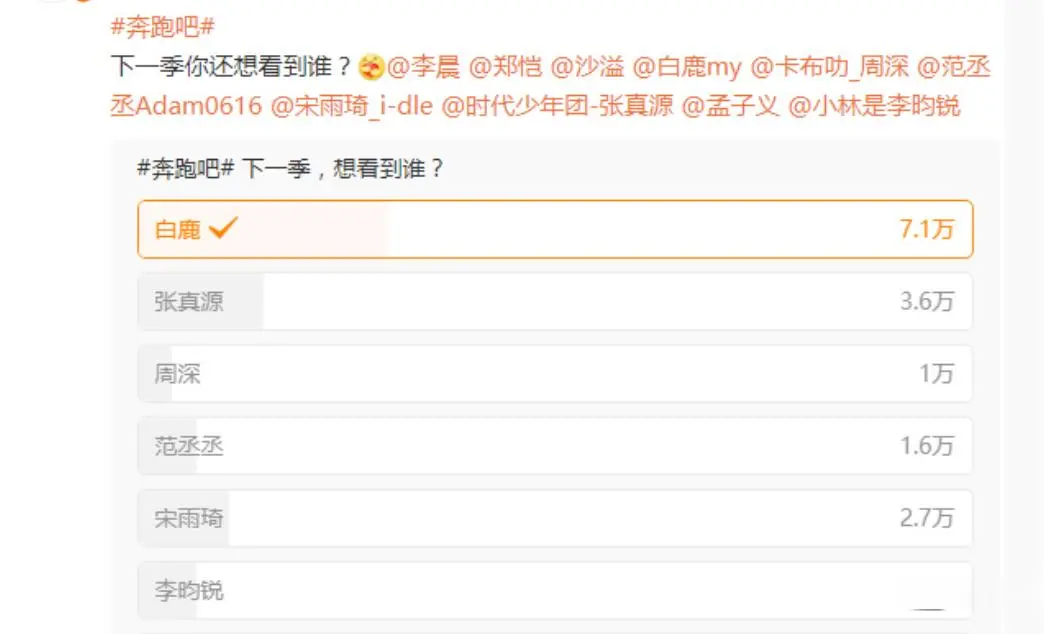Open the @沙溢 mention link
Image resolution: width=1044 pixels, height=634 pixels.
coord(587,67)
